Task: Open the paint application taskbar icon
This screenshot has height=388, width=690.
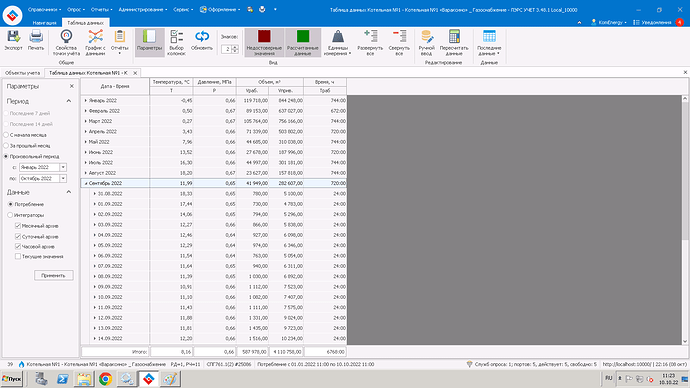Action: click(x=170, y=379)
